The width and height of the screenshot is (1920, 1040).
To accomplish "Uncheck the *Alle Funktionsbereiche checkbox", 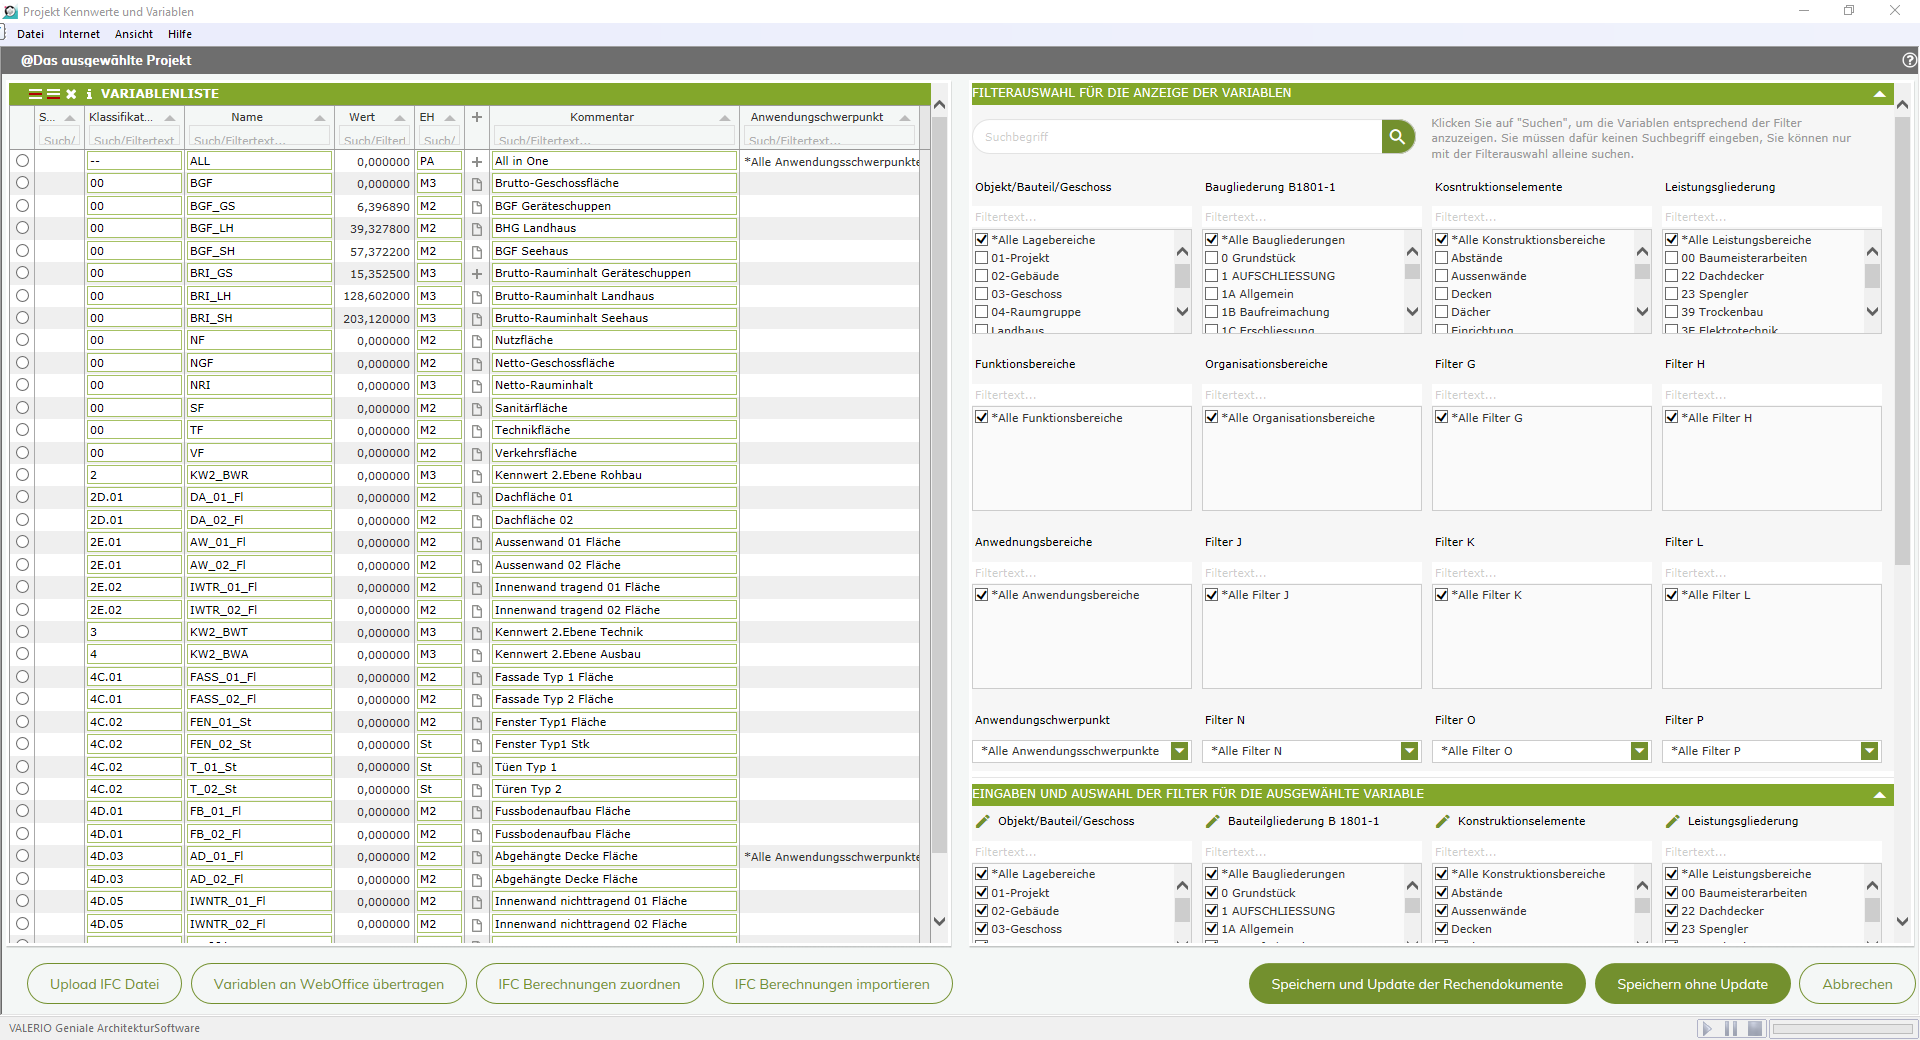I will (981, 418).
